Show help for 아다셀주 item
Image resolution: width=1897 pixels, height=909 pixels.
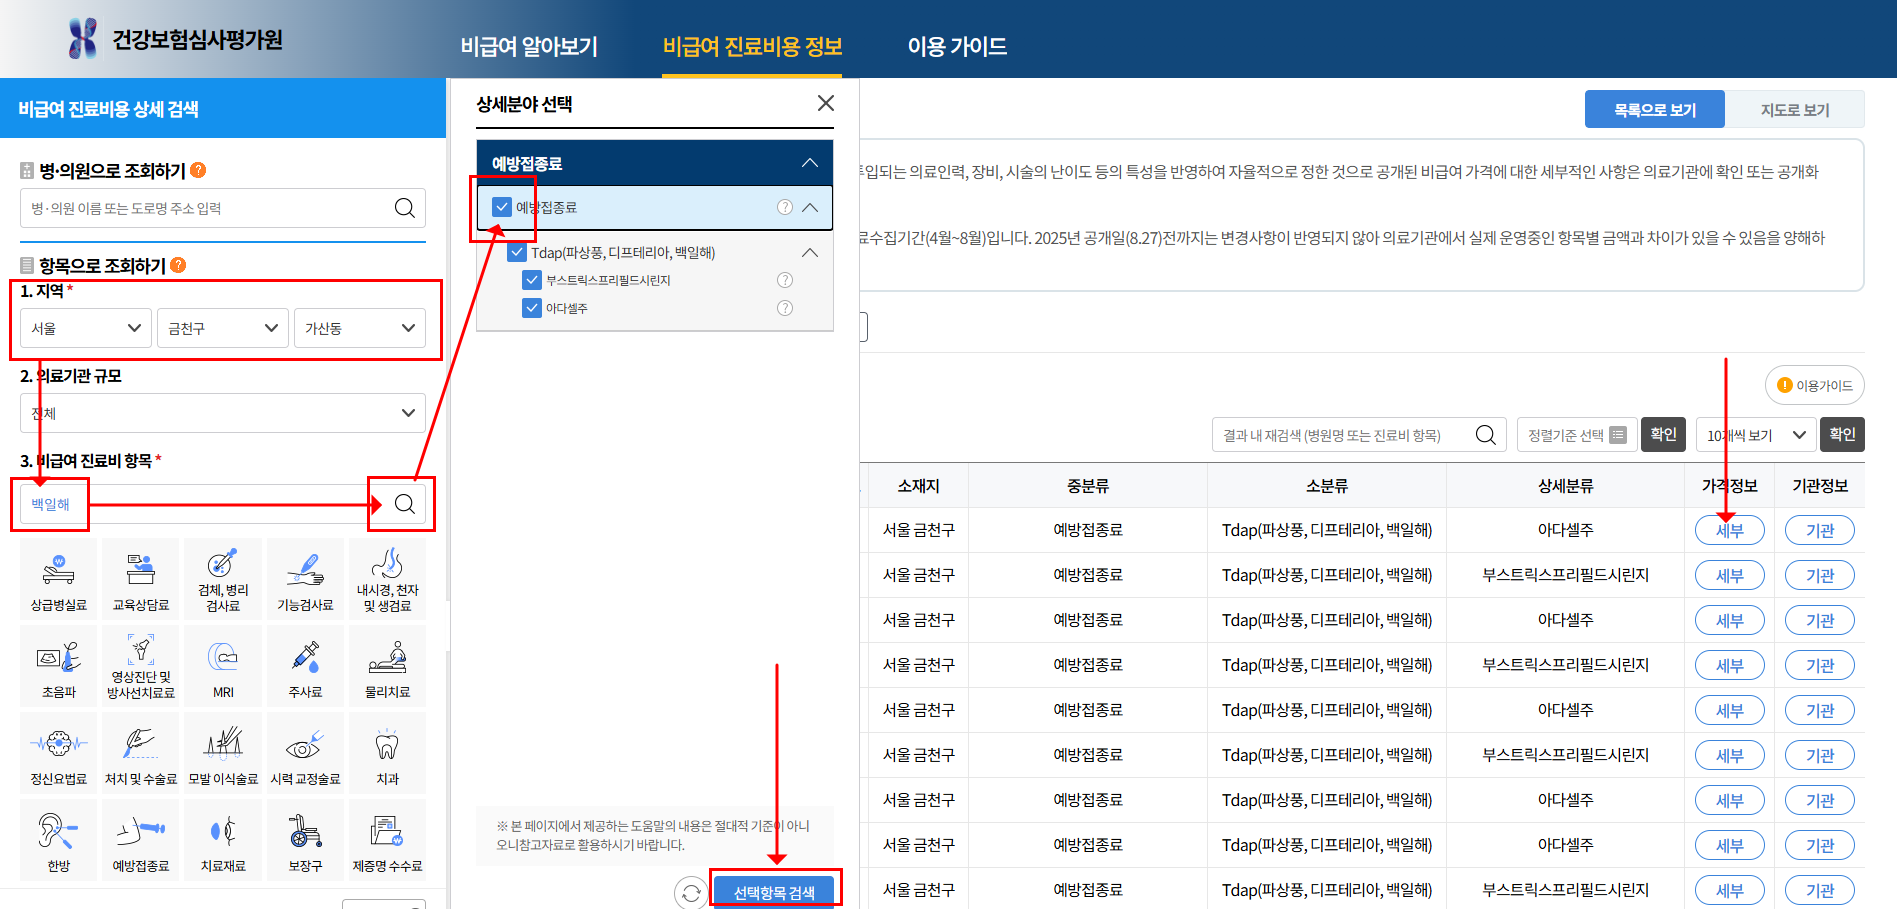coord(785,308)
